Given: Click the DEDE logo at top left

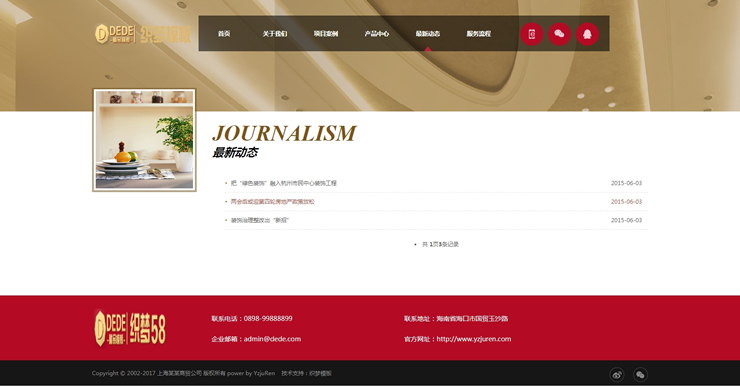Looking at the screenshot, I should point(143,34).
